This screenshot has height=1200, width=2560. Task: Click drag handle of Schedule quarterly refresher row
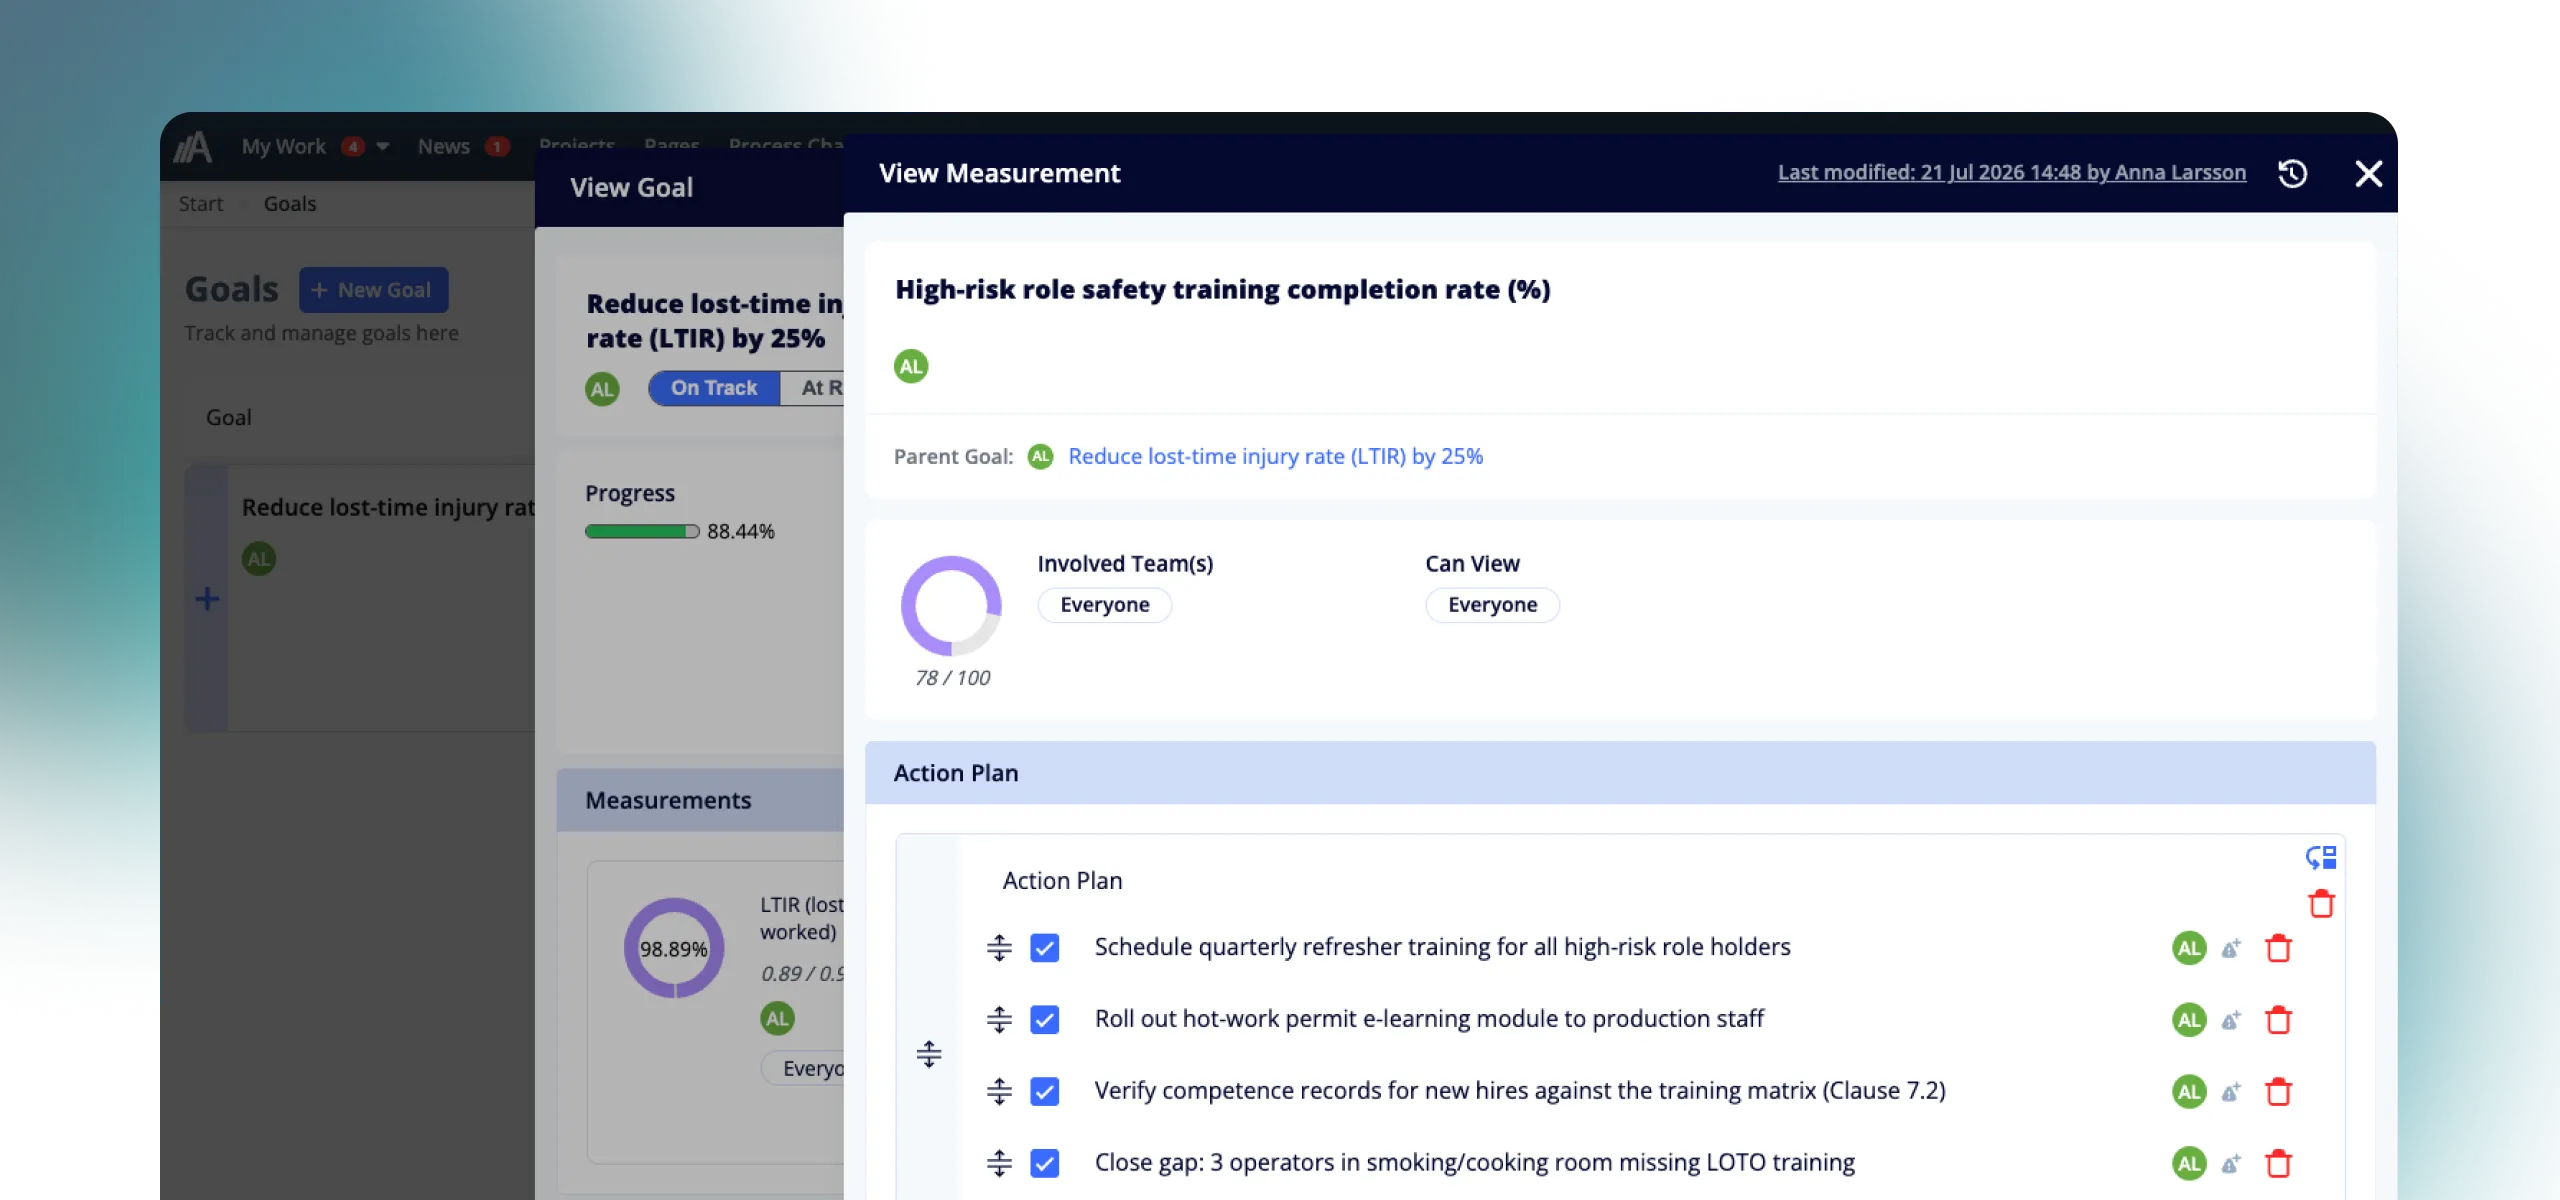999,948
